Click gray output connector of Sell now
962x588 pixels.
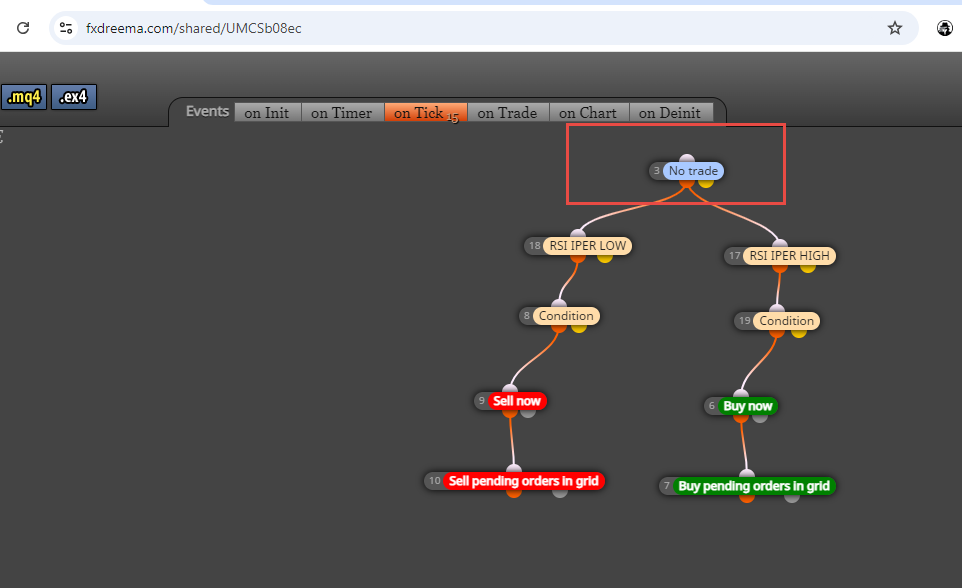tap(528, 413)
